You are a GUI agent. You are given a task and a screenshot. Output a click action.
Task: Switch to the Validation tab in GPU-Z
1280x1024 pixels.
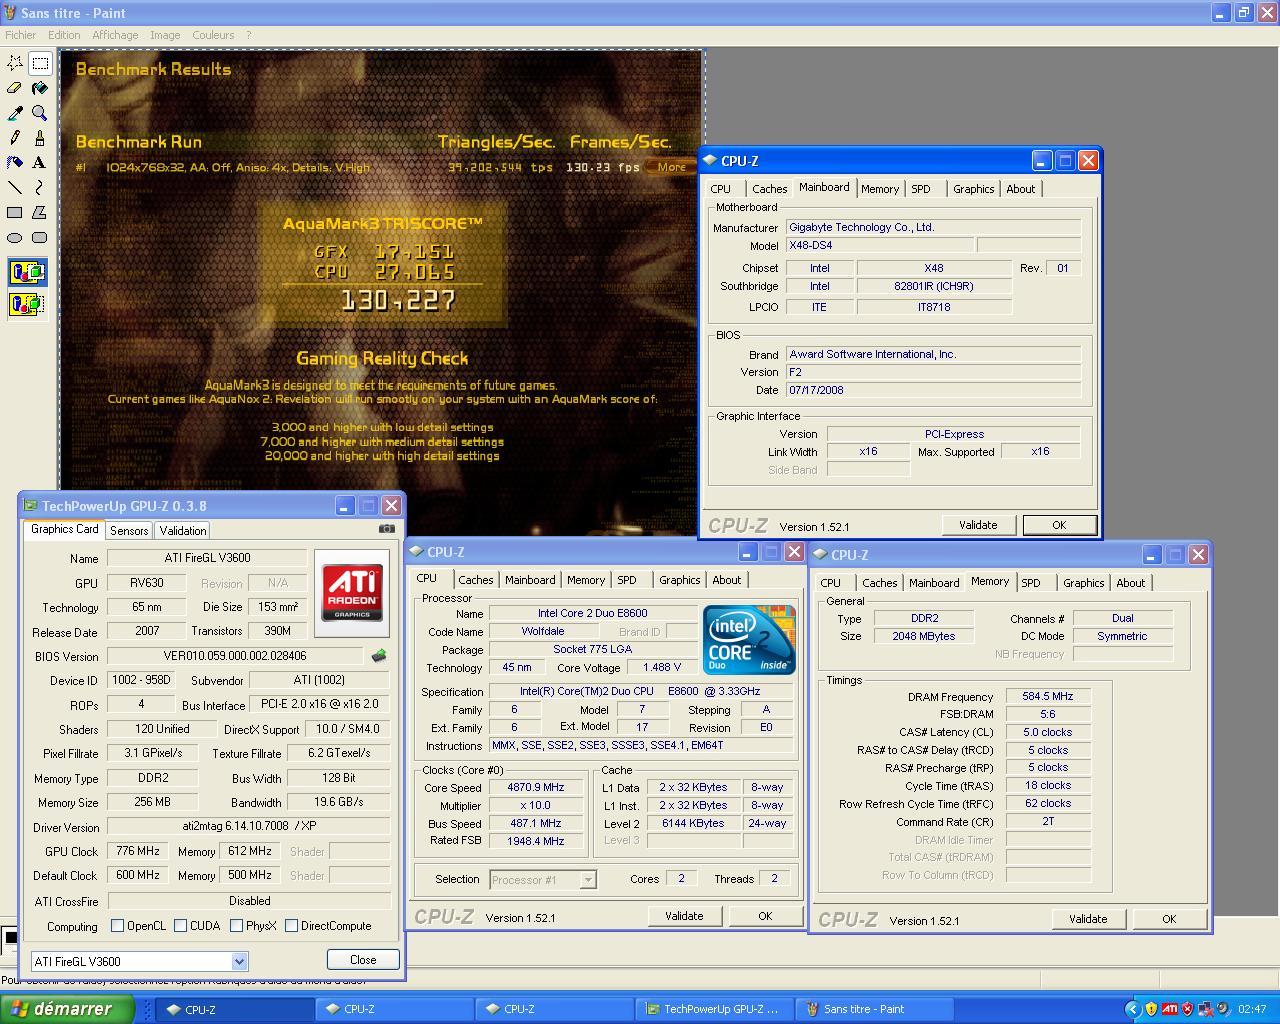tap(183, 531)
